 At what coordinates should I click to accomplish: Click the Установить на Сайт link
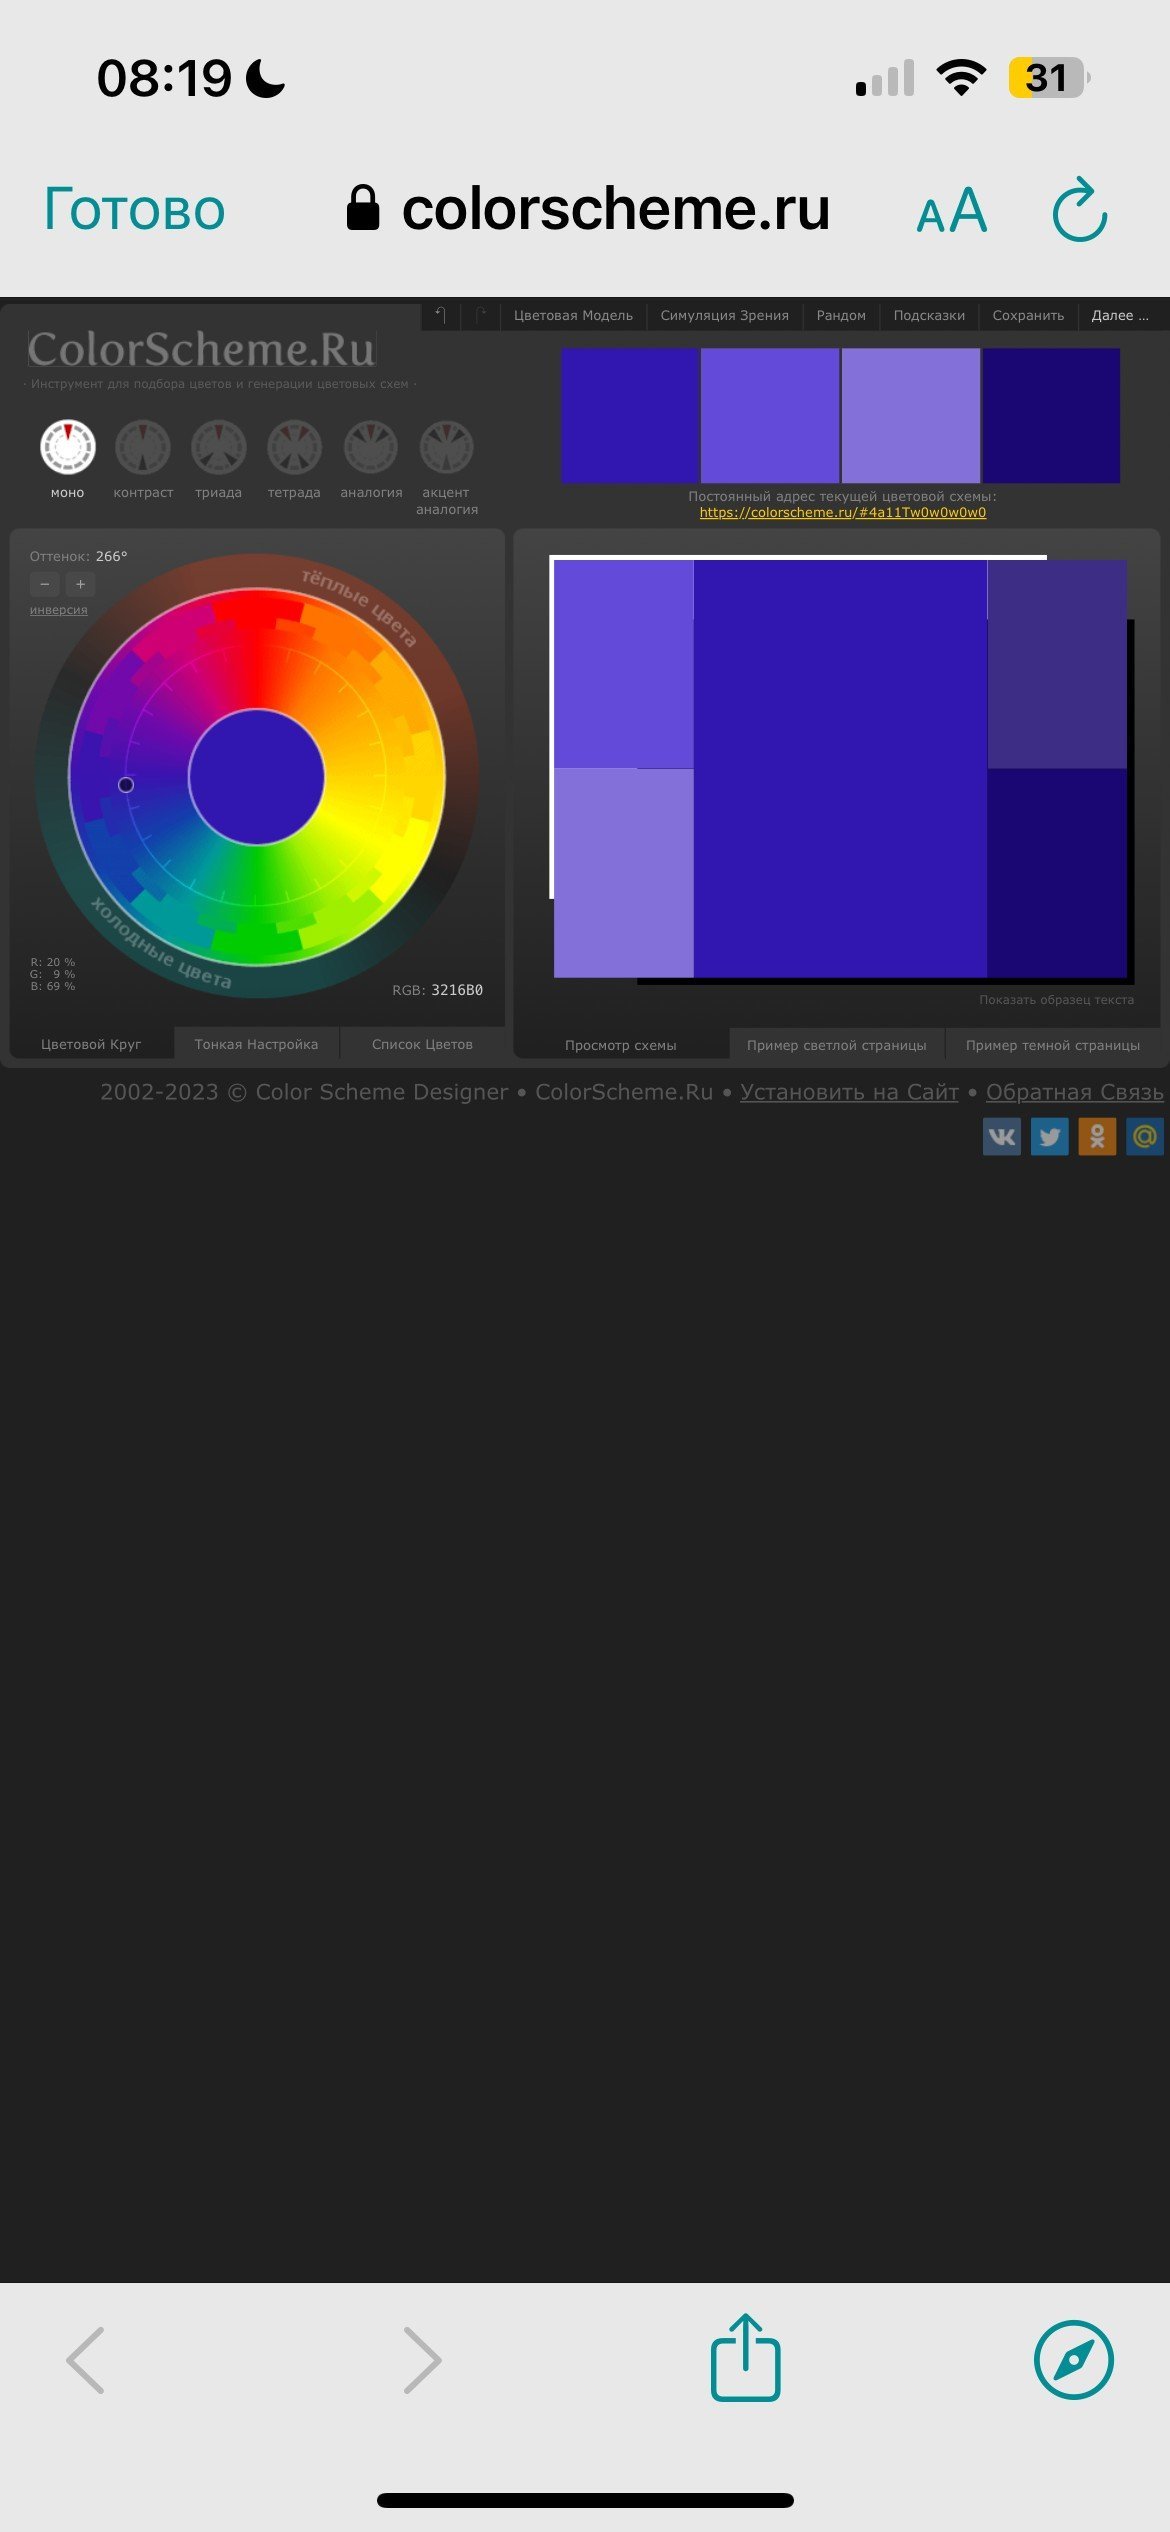pos(849,1092)
